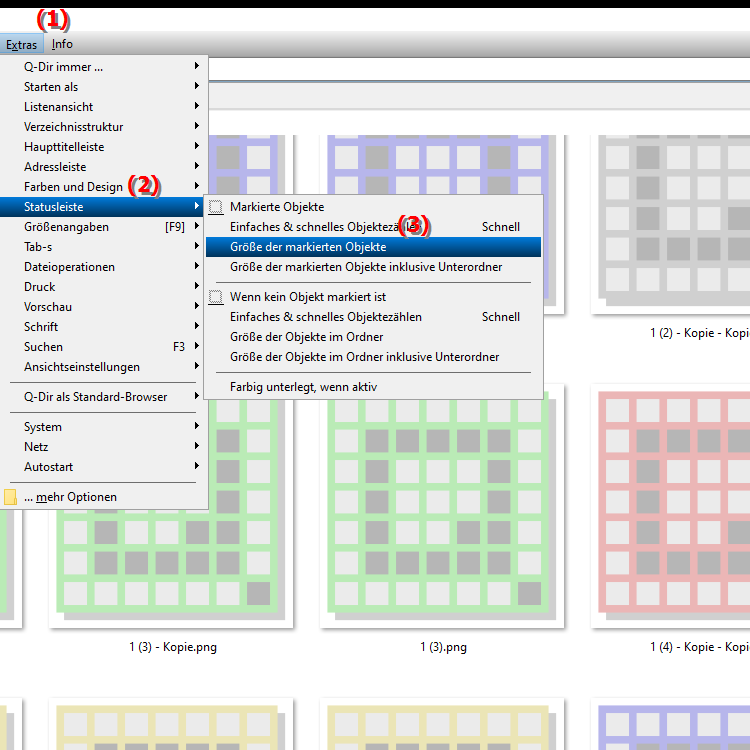Click the icon beside 'Markierte Objekte'

point(216,207)
